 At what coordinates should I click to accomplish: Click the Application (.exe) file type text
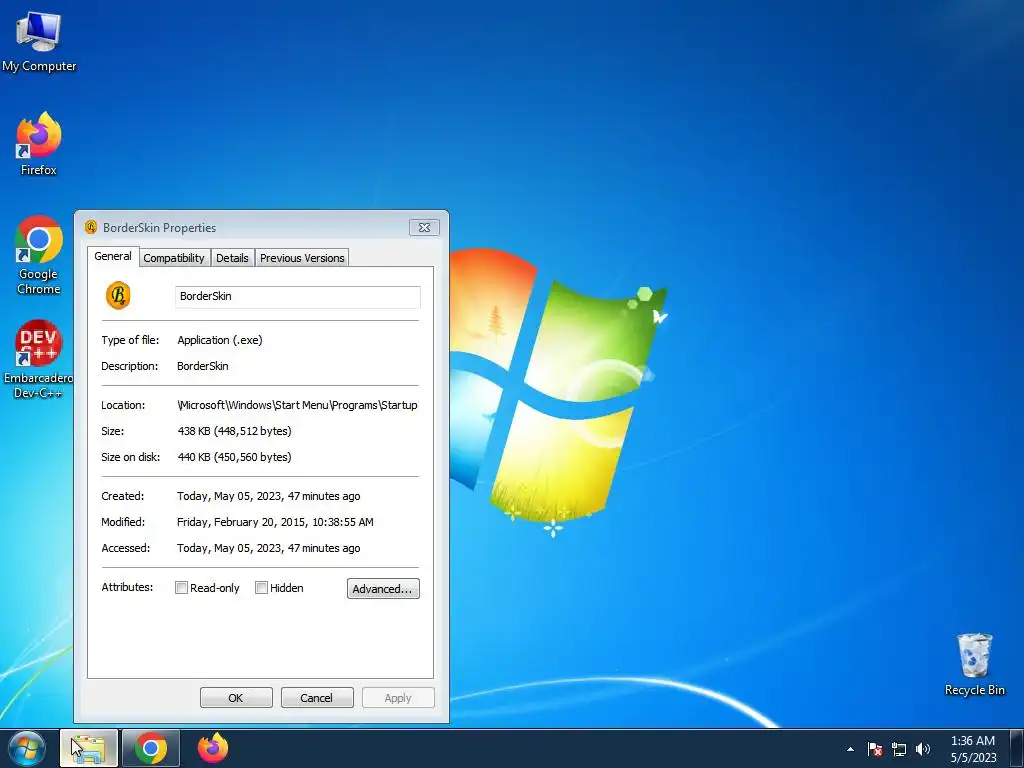click(220, 340)
